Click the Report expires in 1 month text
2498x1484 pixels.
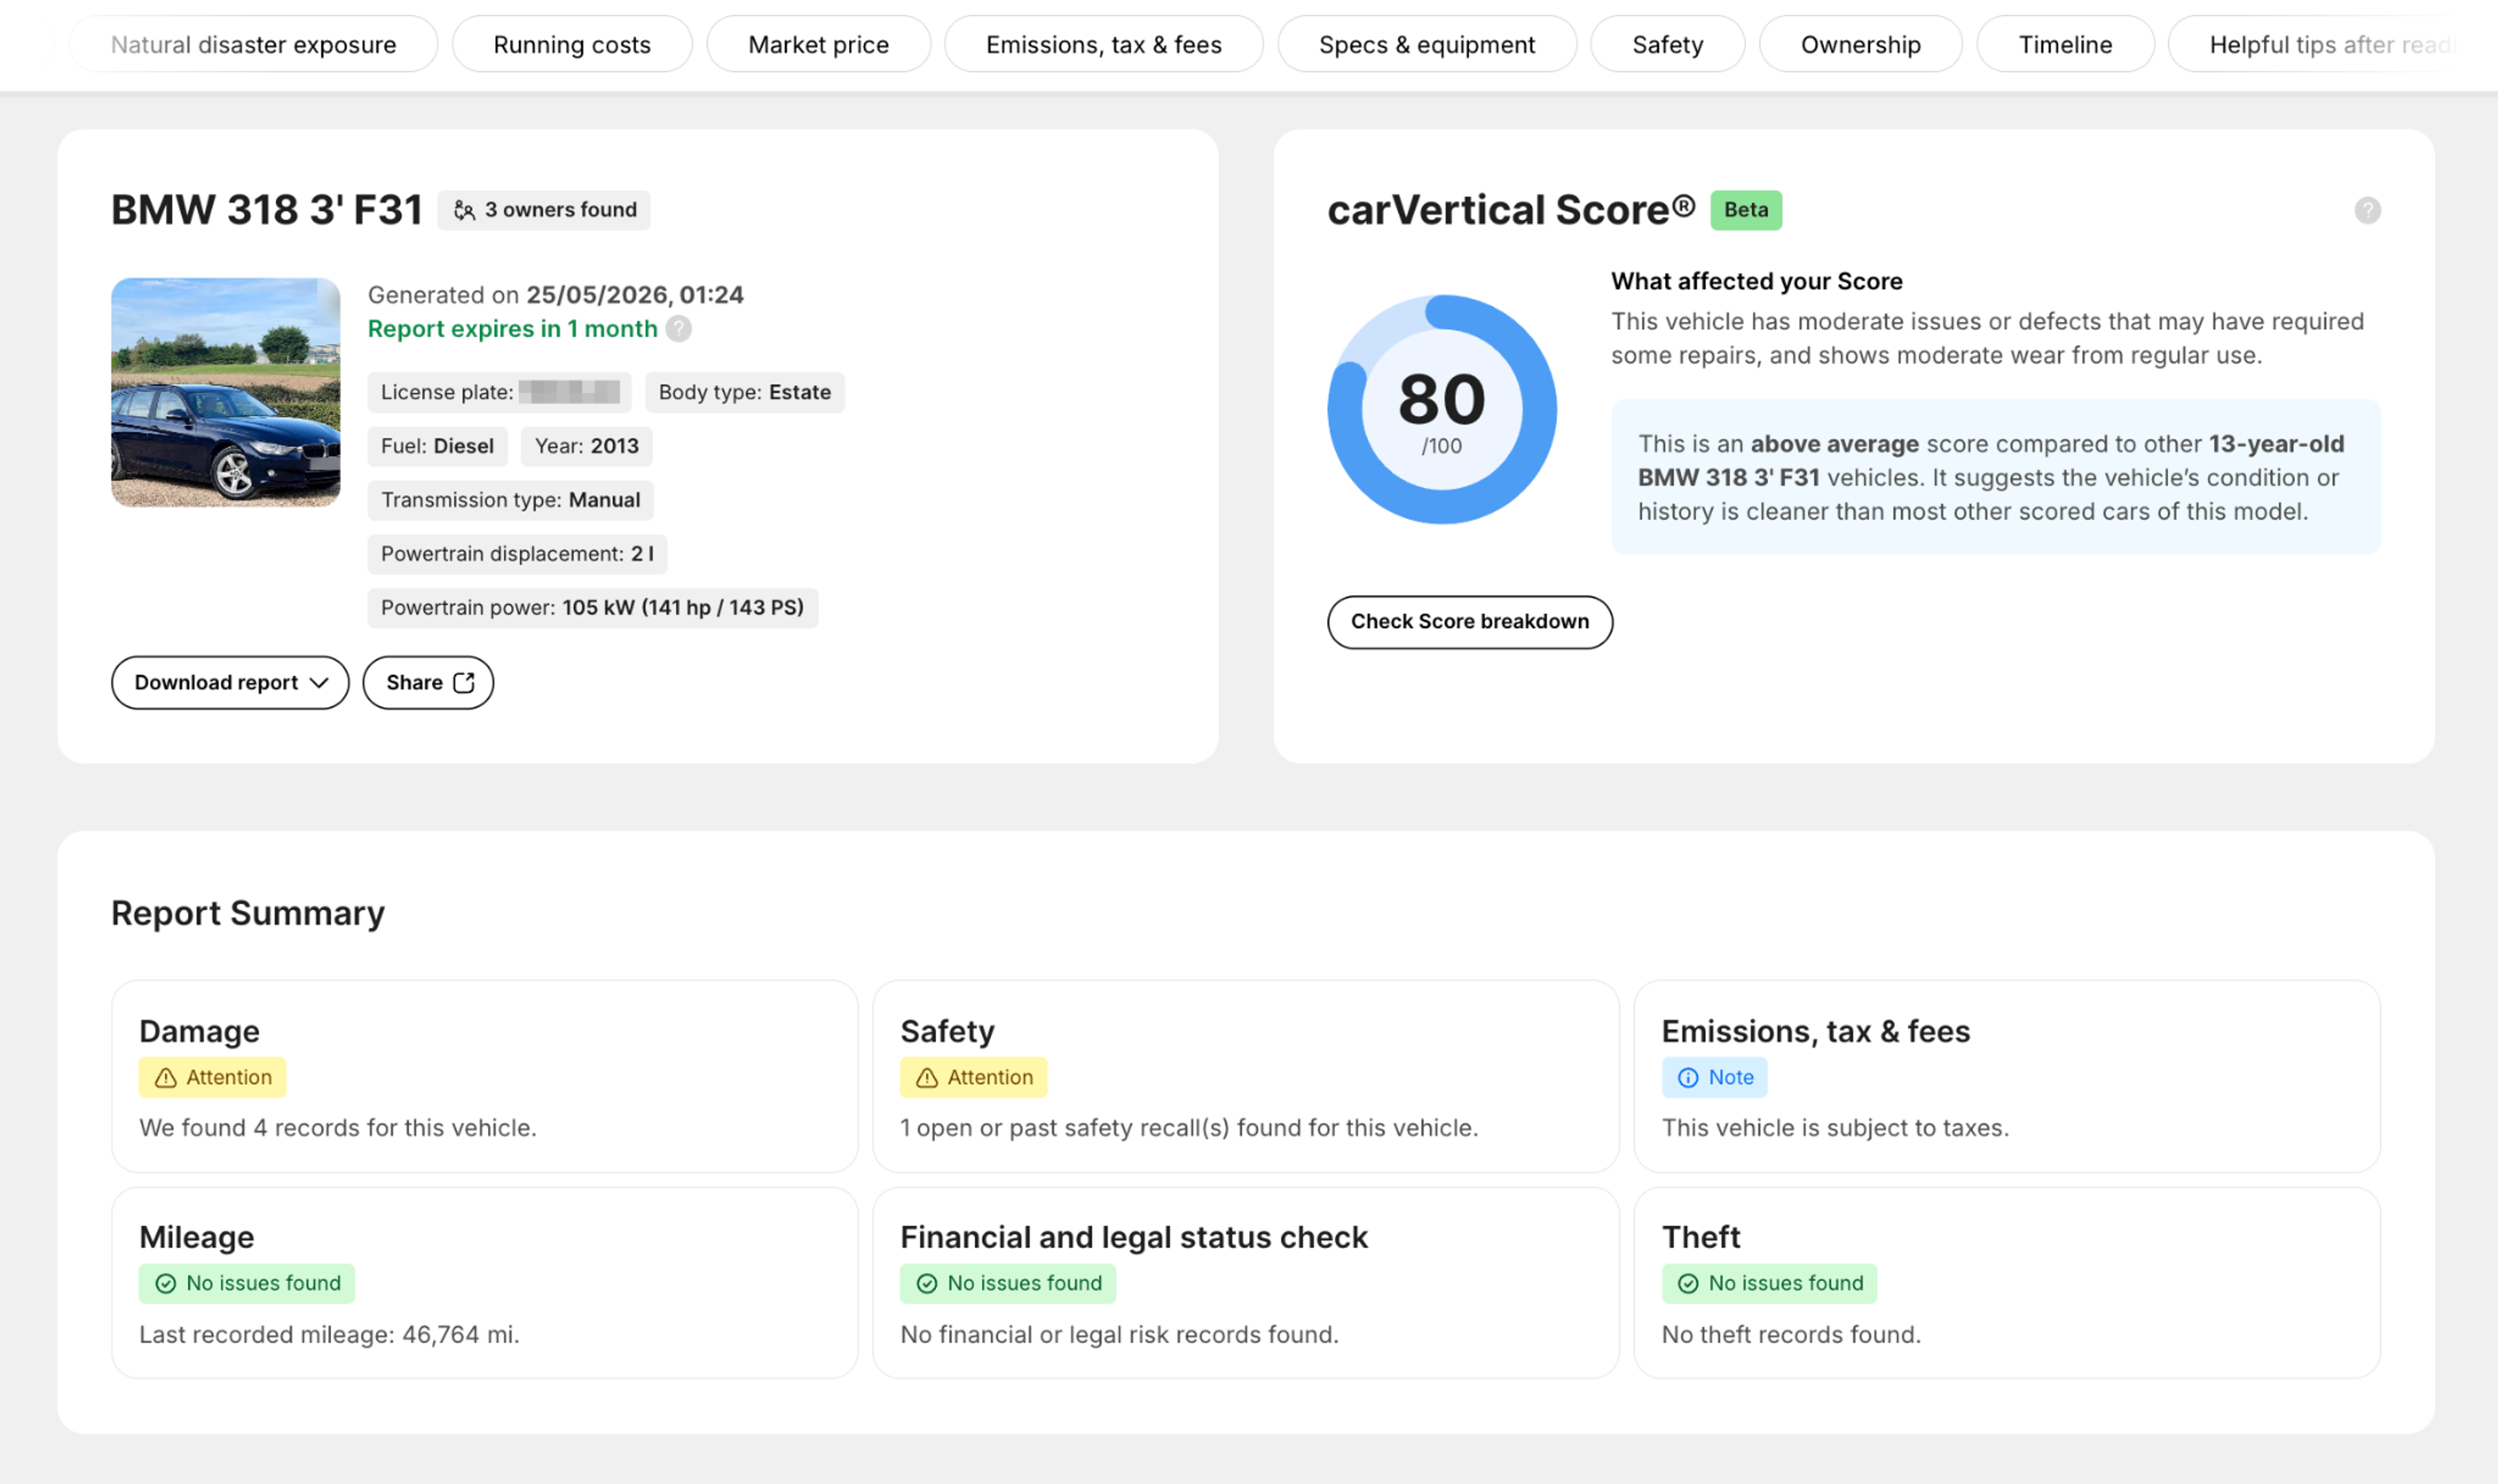tap(513, 329)
